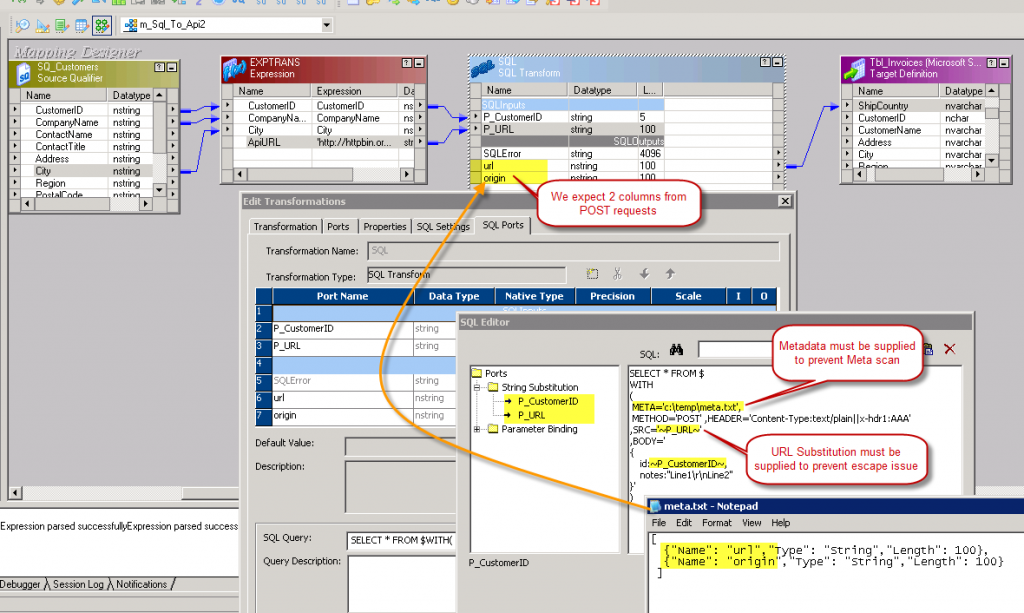This screenshot has height=613, width=1024.
Task: Select the arrow pointer tool in the designer toolbar
Action: click(42, 25)
